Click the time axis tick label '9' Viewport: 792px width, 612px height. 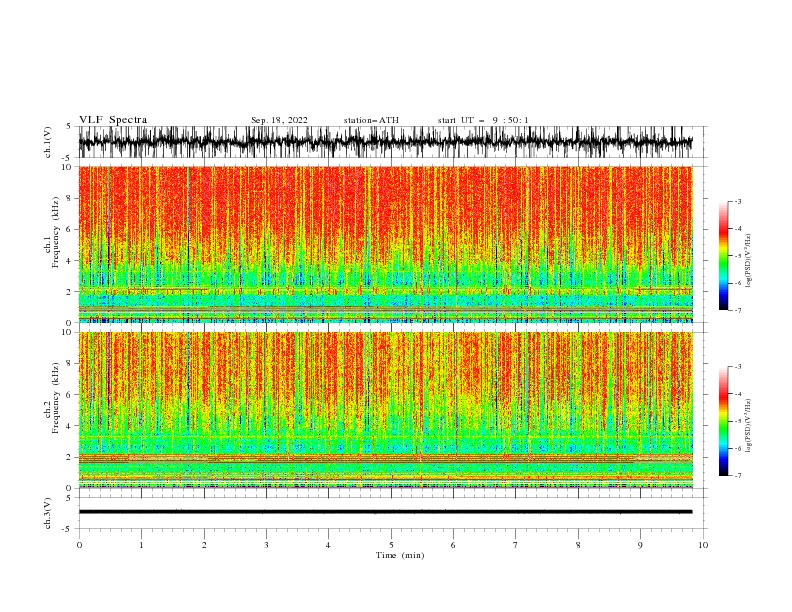pos(640,545)
